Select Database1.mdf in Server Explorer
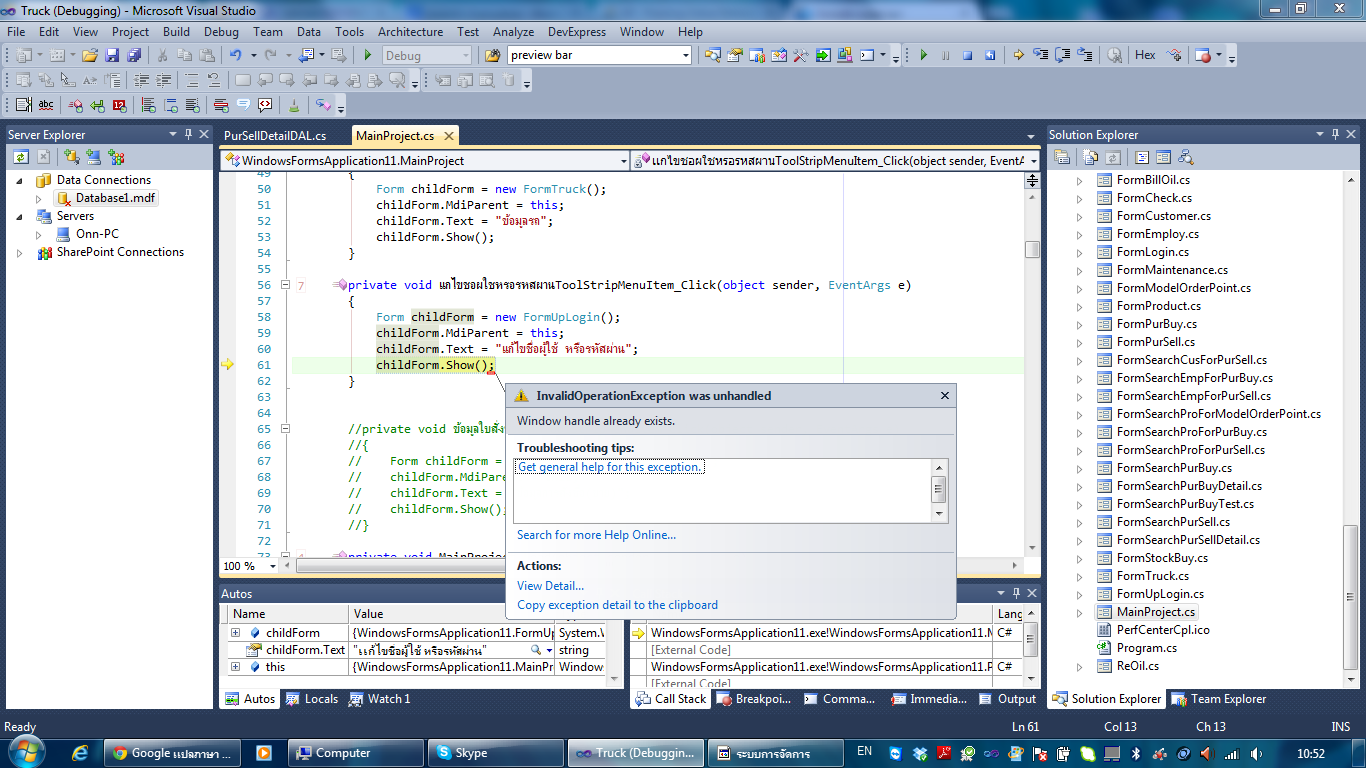Image resolution: width=1366 pixels, height=768 pixels. tap(107, 198)
